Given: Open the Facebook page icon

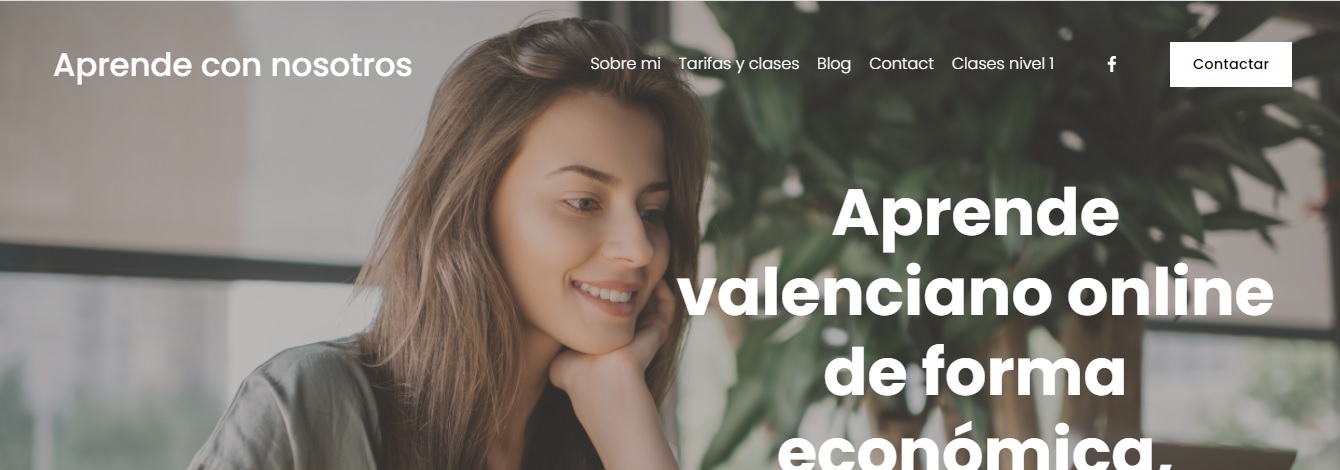Looking at the screenshot, I should 1111,64.
